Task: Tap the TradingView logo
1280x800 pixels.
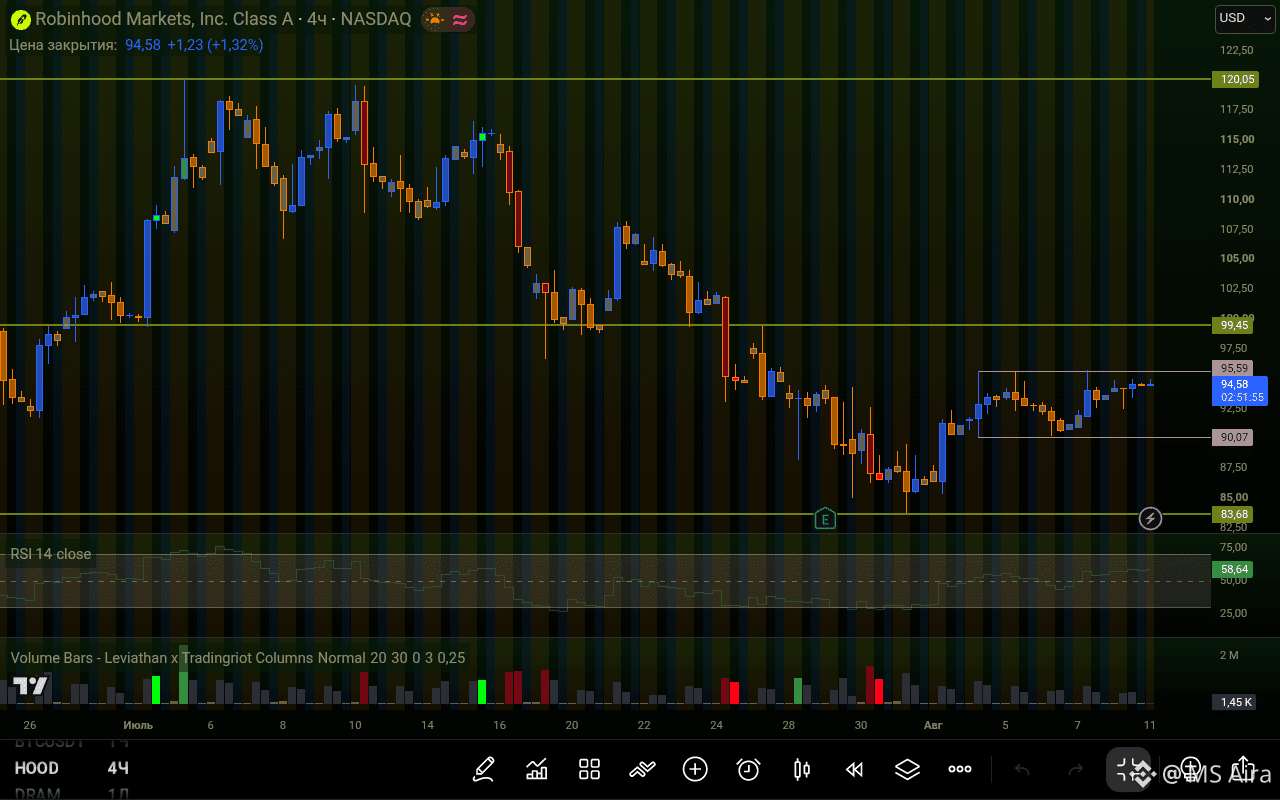Action: click(x=31, y=687)
